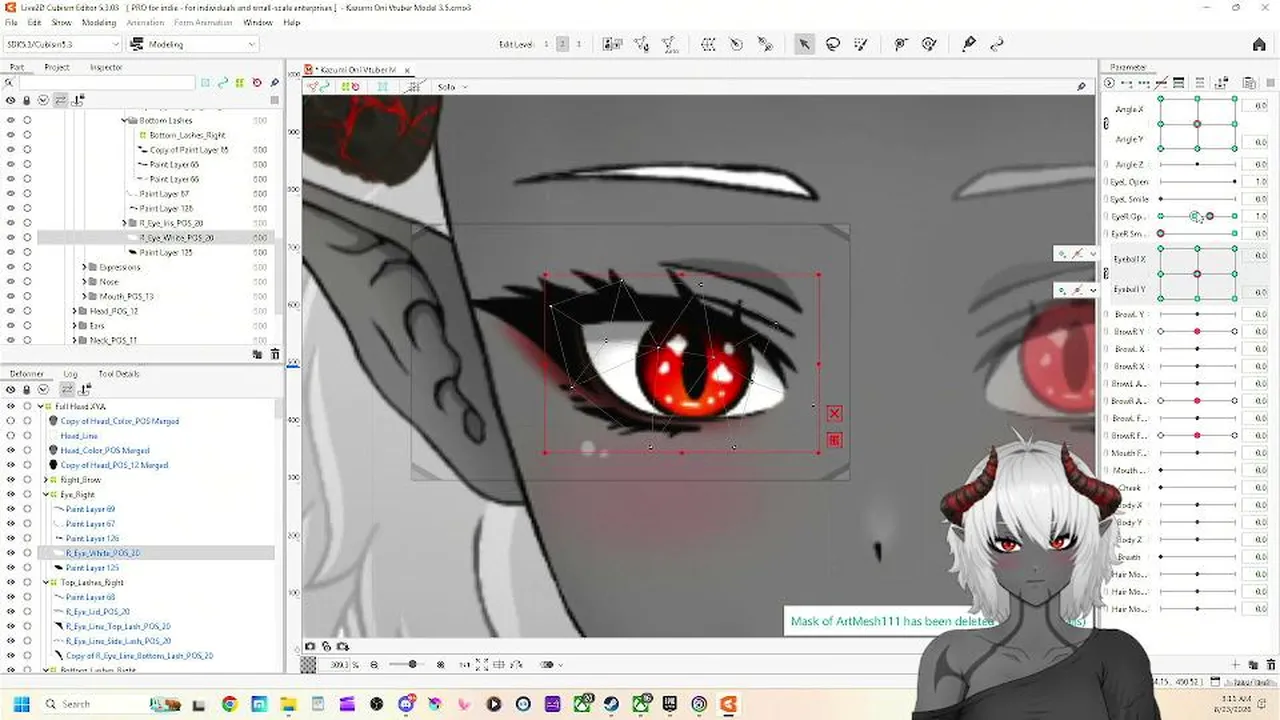Click the lock icon in Part panel header
The height and width of the screenshot is (720, 1280).
(x=27, y=100)
